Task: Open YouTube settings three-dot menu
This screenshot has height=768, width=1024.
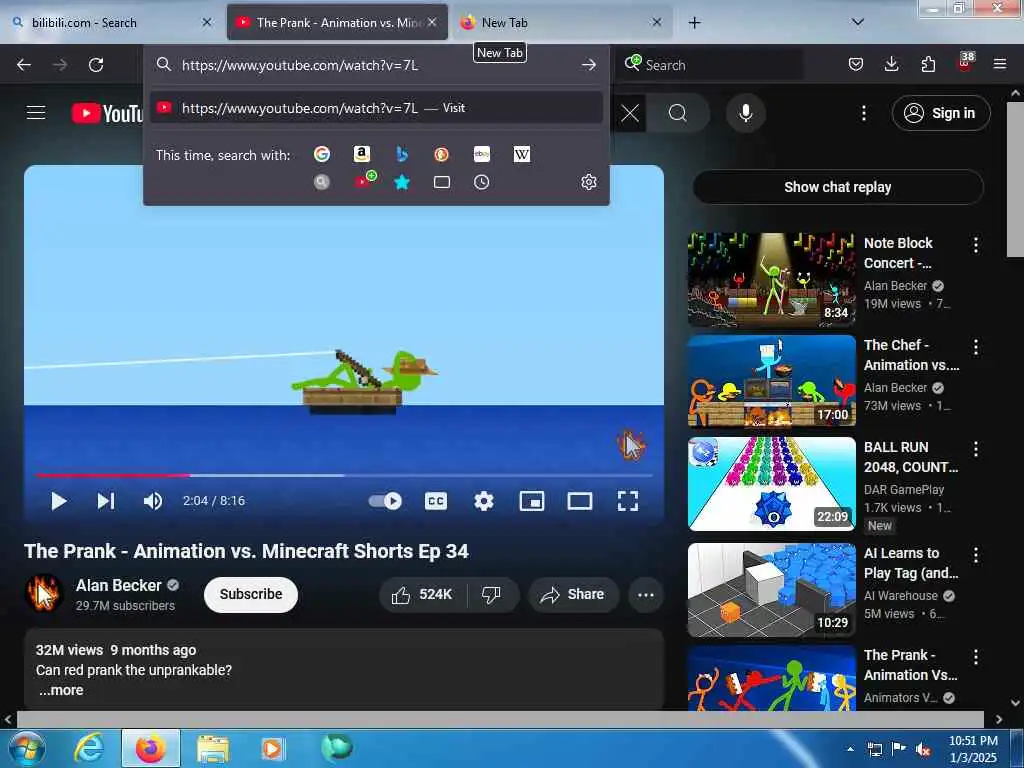Action: coord(863,113)
